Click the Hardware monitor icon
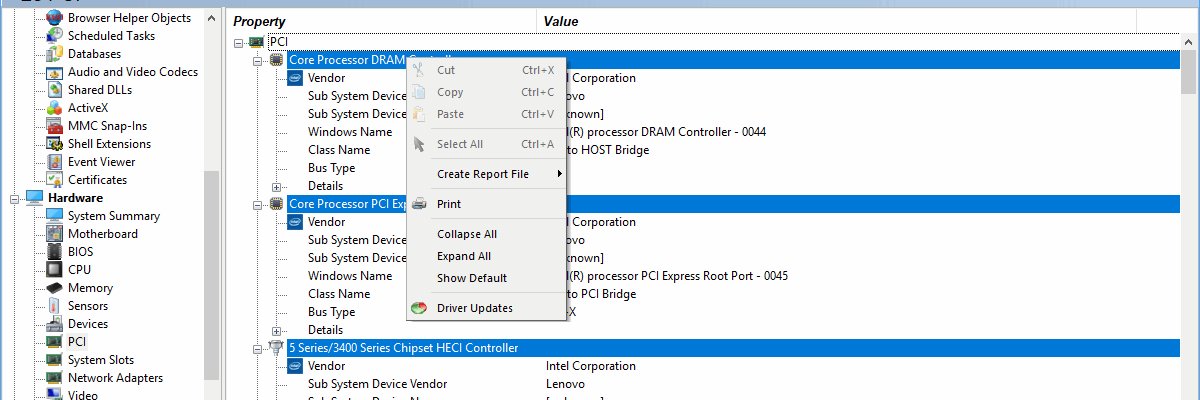 tap(34, 198)
